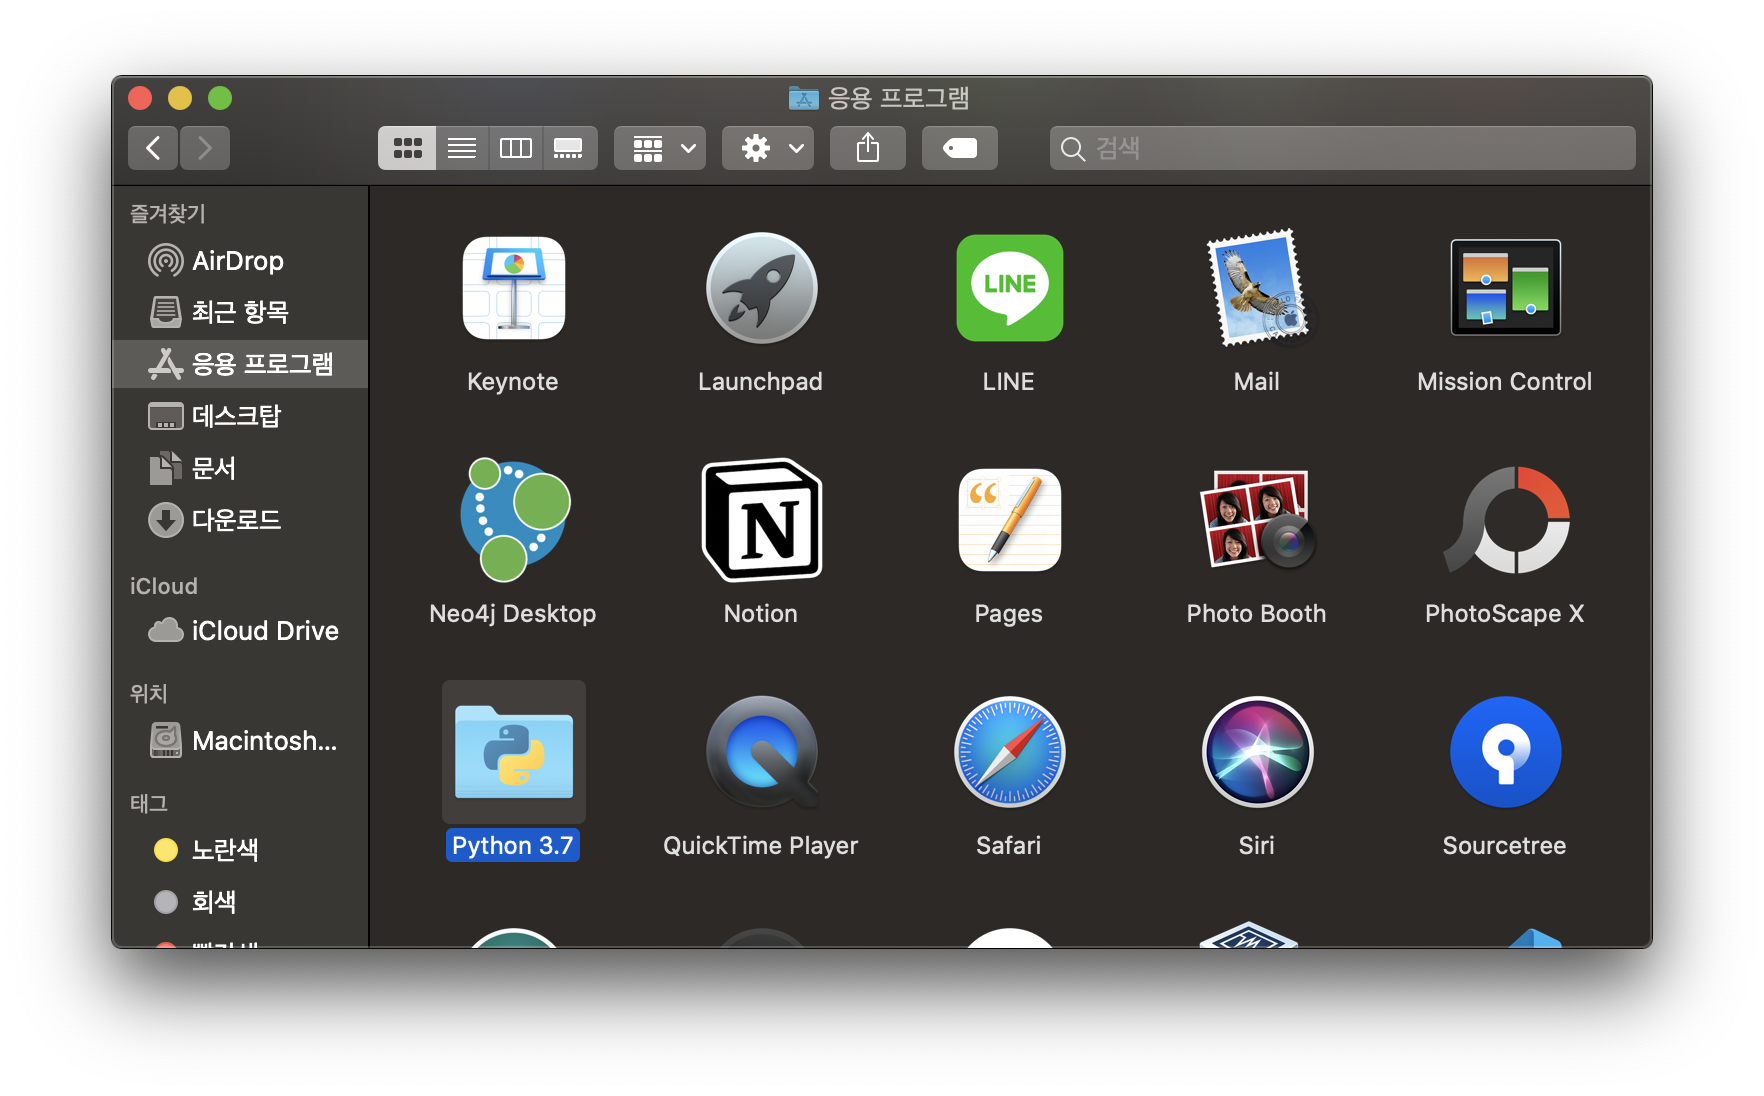Click the Notion name label

coord(761,613)
